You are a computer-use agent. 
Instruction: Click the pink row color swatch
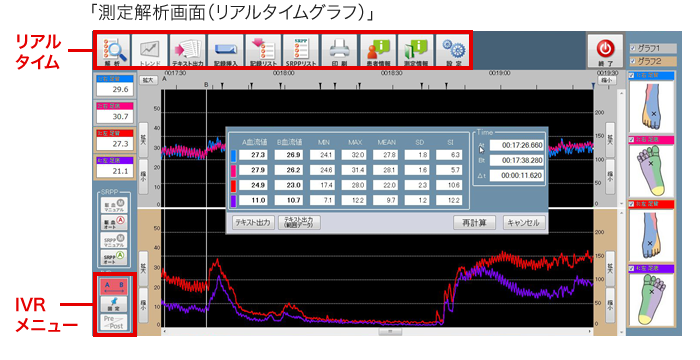coord(233,170)
